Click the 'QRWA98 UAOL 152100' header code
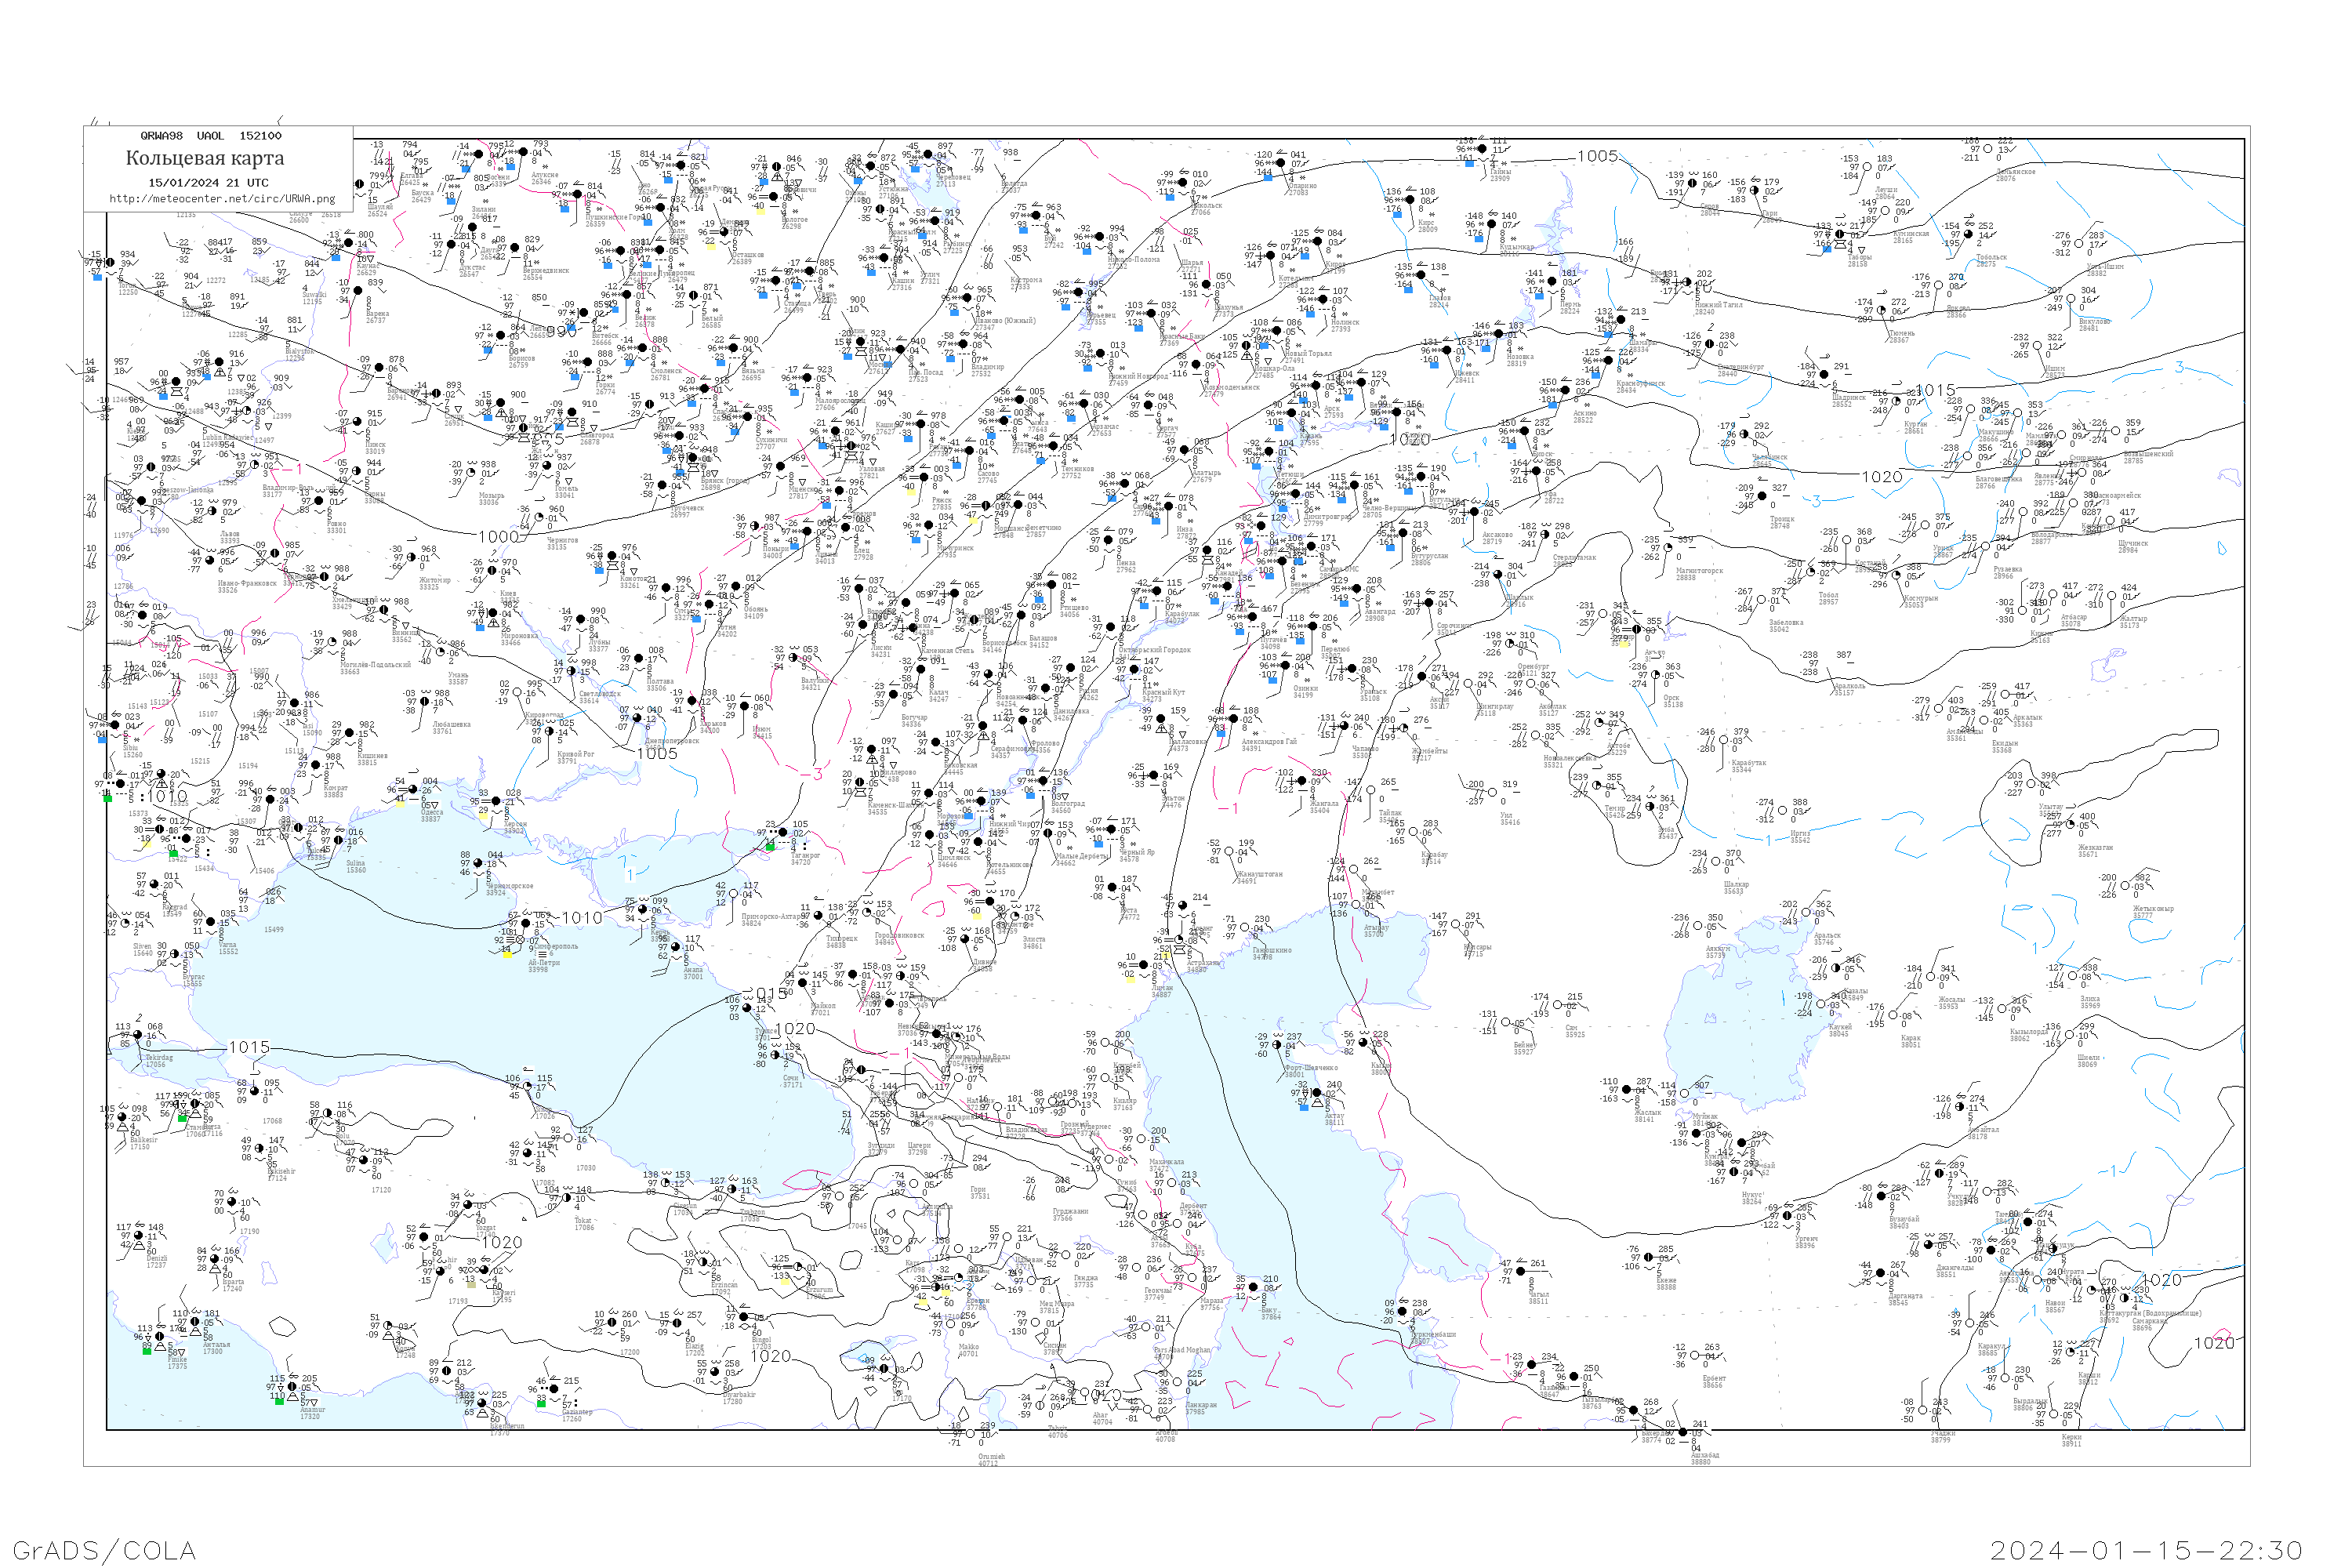2352x1568 pixels. [x=210, y=136]
